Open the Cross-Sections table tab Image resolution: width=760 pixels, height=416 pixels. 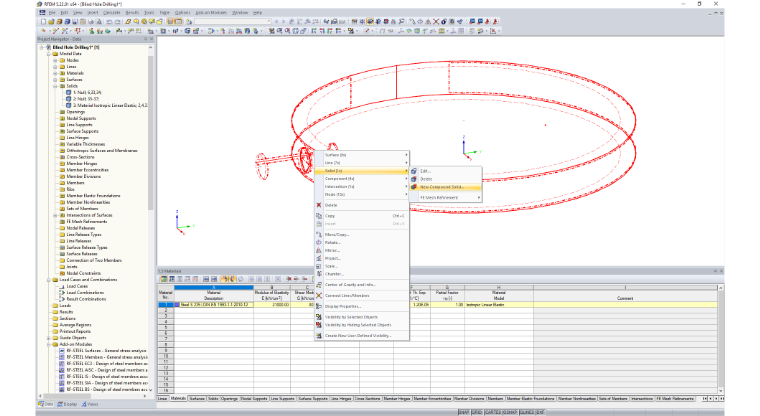pyautogui.click(x=367, y=399)
